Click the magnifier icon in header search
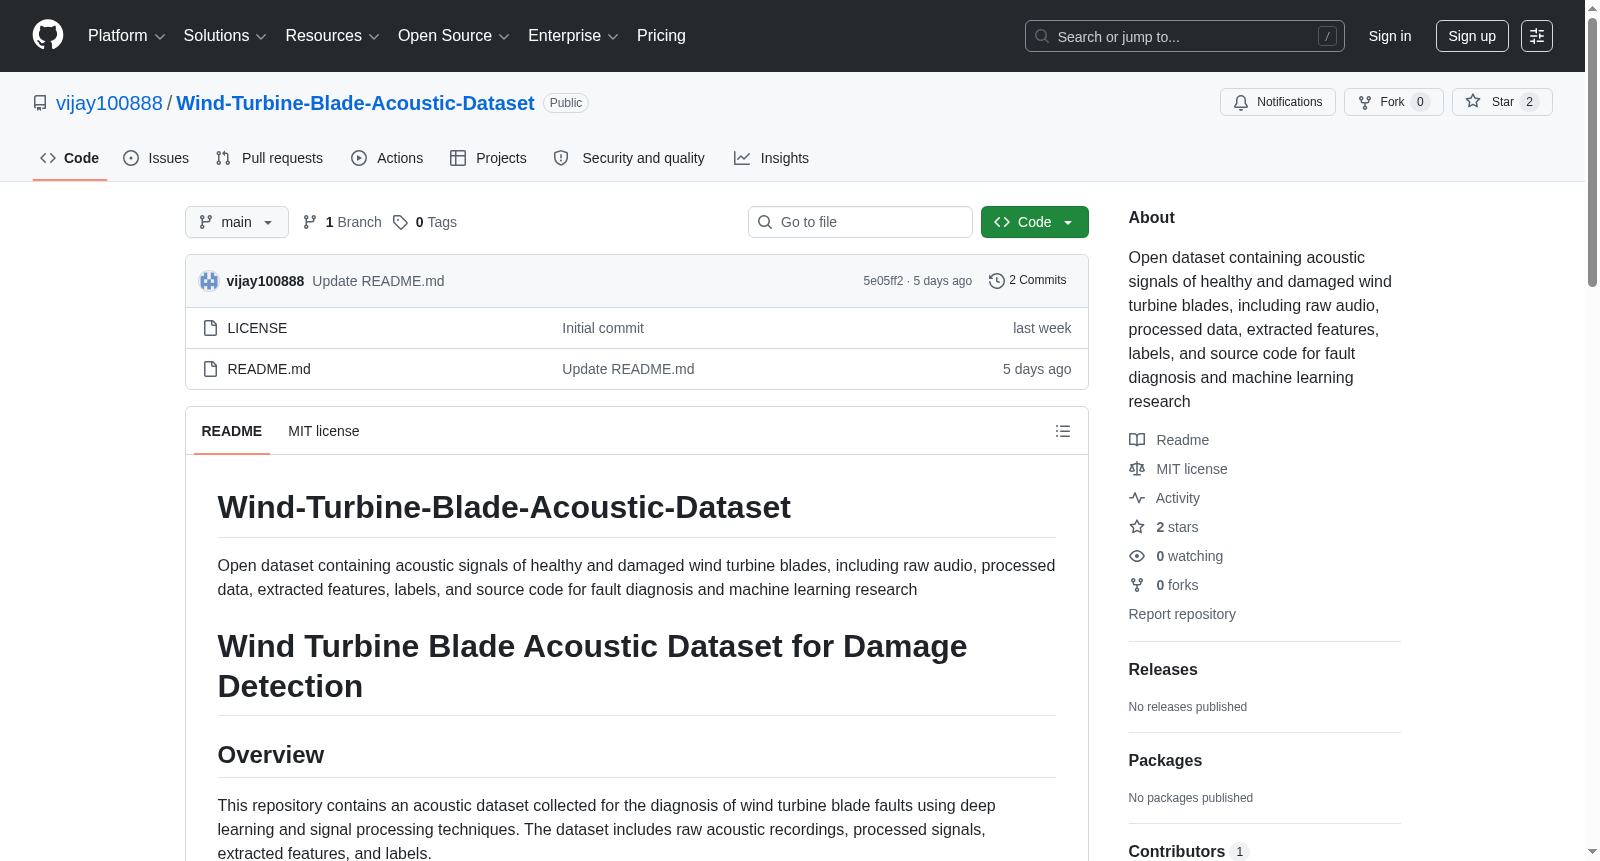Screen dimensions: 1600x861 (1042, 36)
